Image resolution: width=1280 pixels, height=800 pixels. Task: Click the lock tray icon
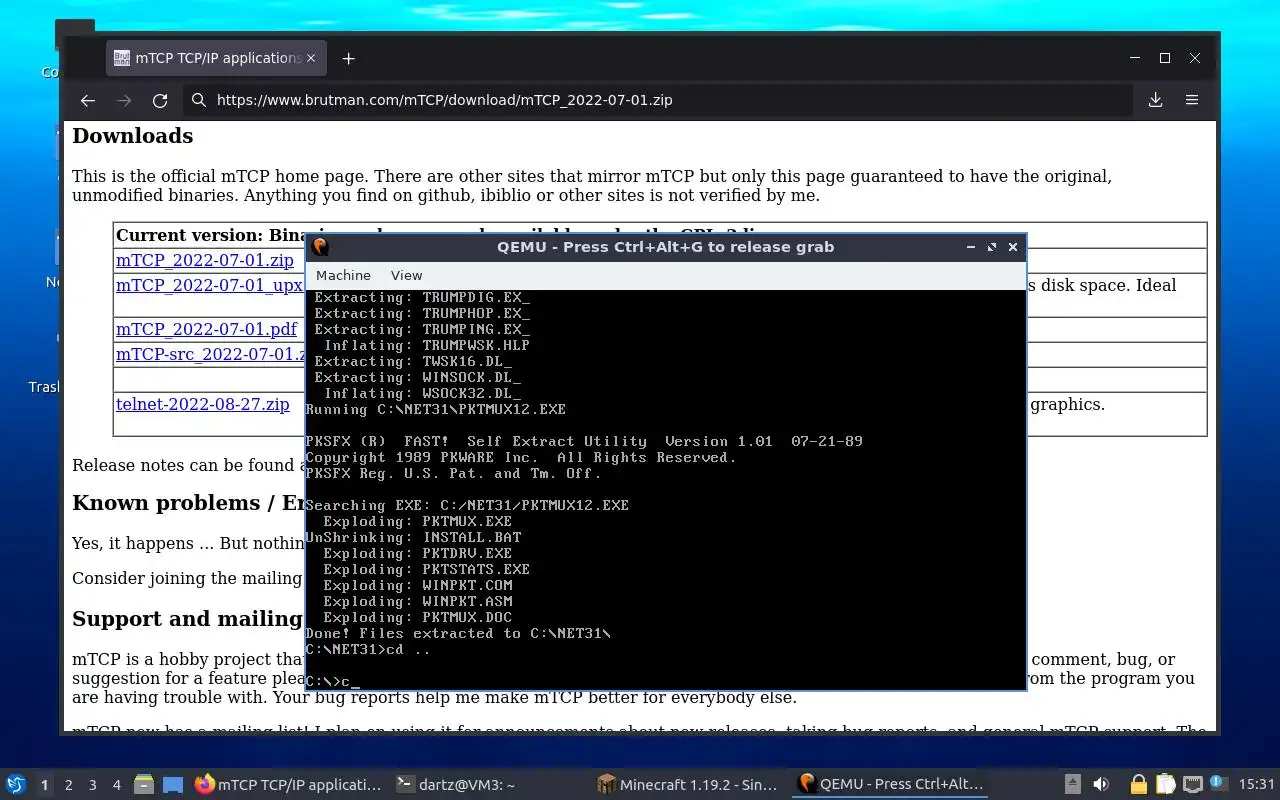tap(1138, 785)
